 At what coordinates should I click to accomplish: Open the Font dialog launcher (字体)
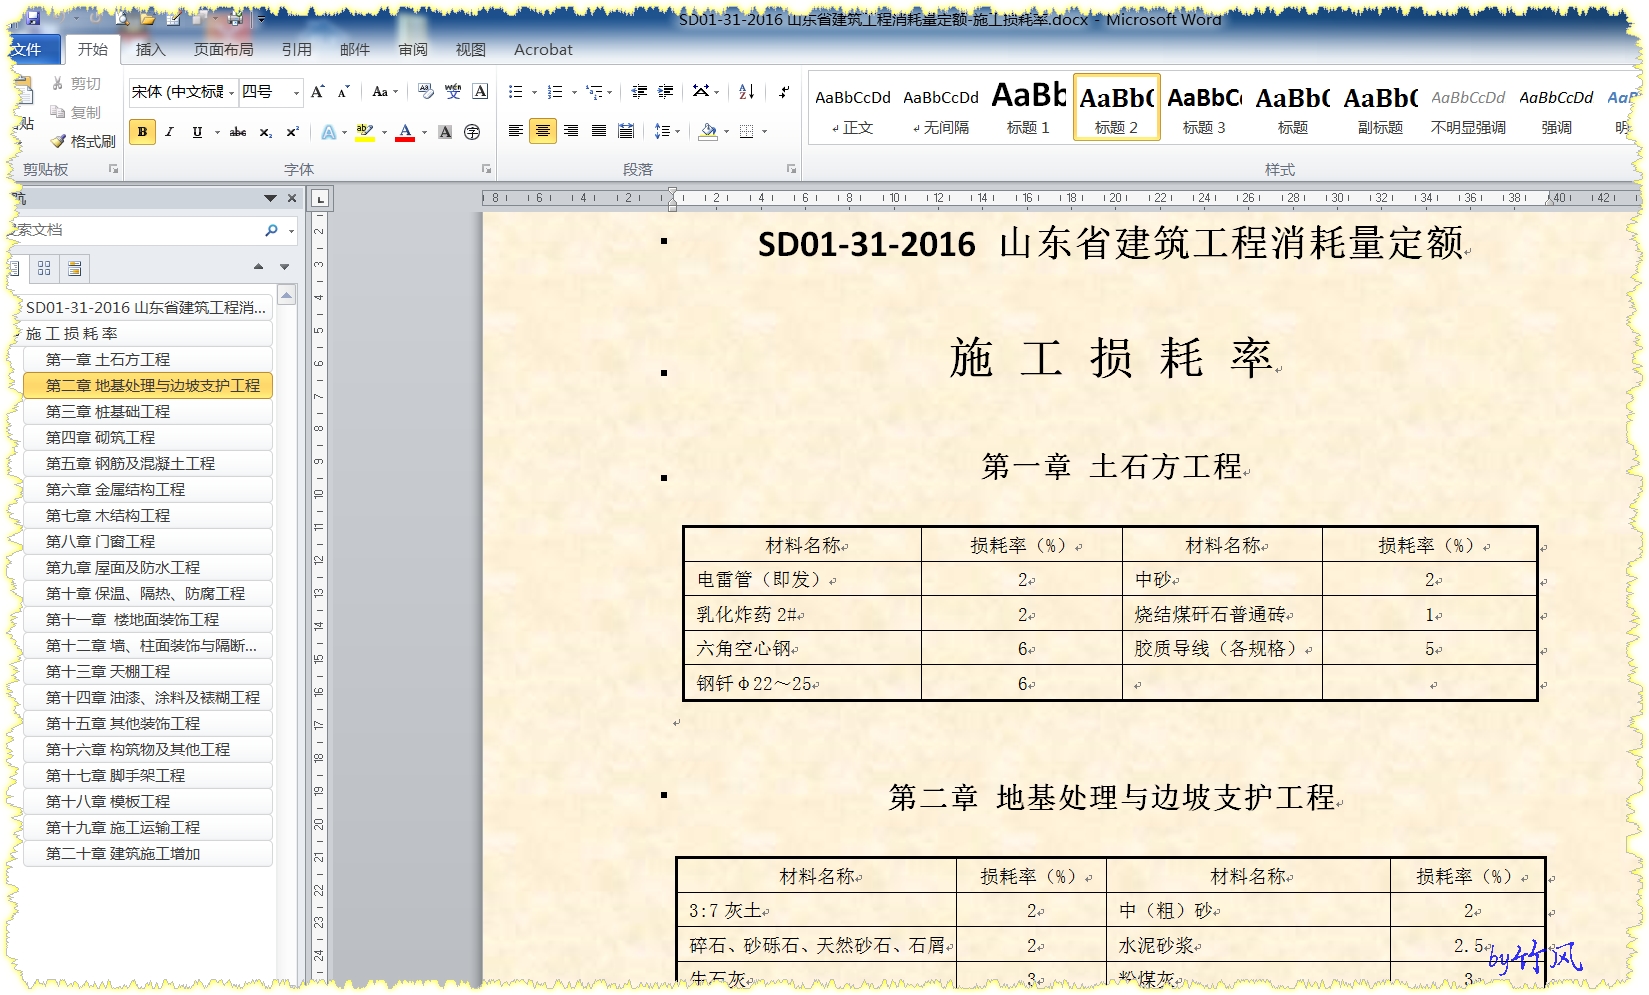tap(486, 169)
